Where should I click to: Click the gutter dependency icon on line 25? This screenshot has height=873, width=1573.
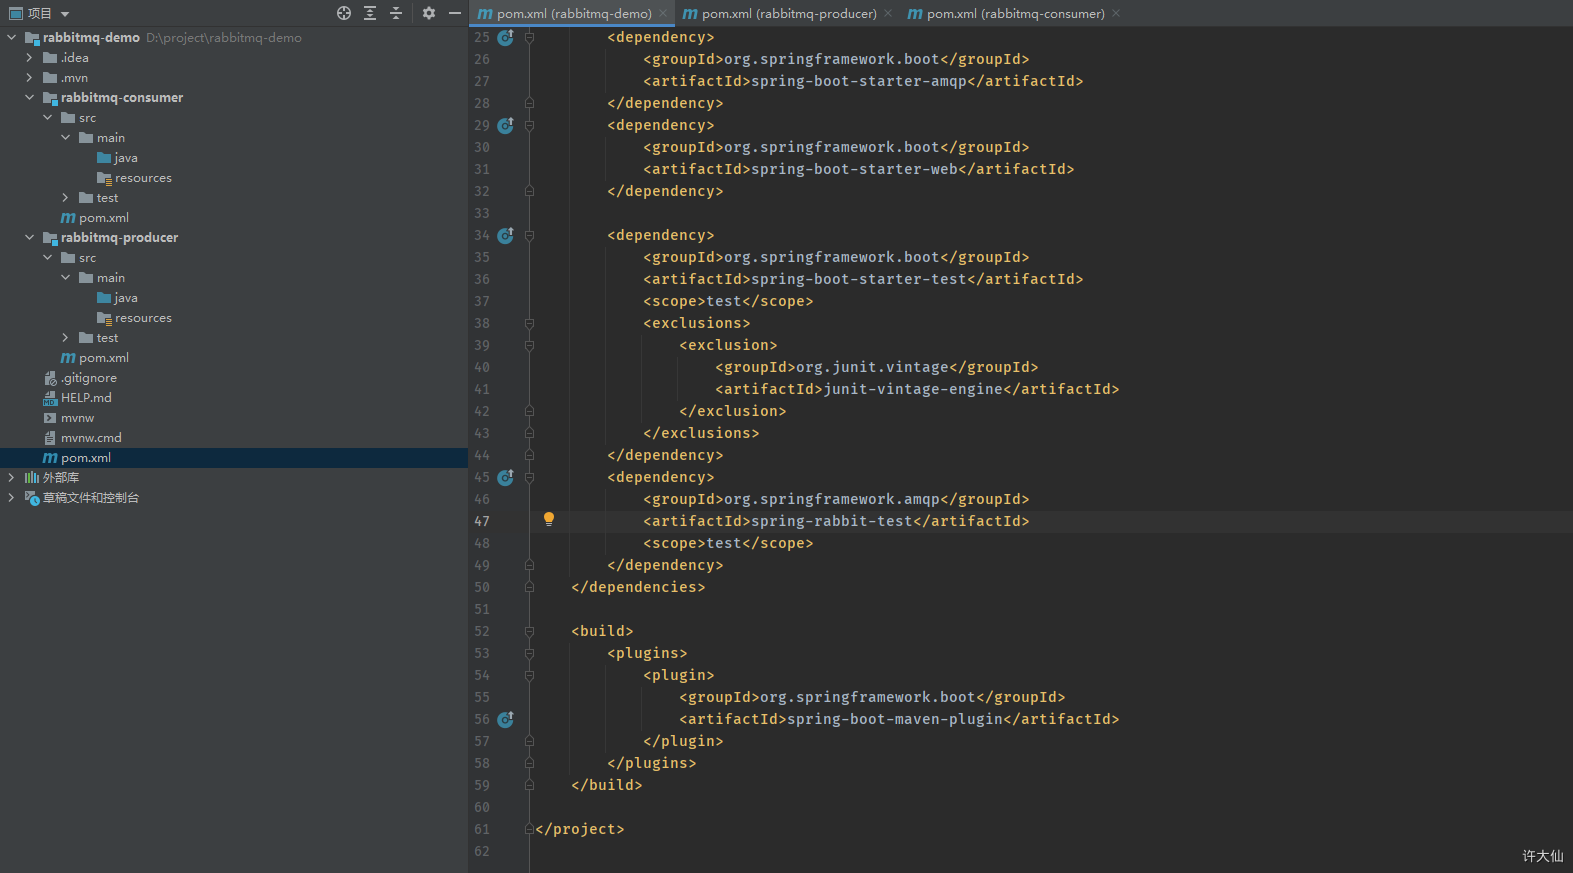coord(506,37)
